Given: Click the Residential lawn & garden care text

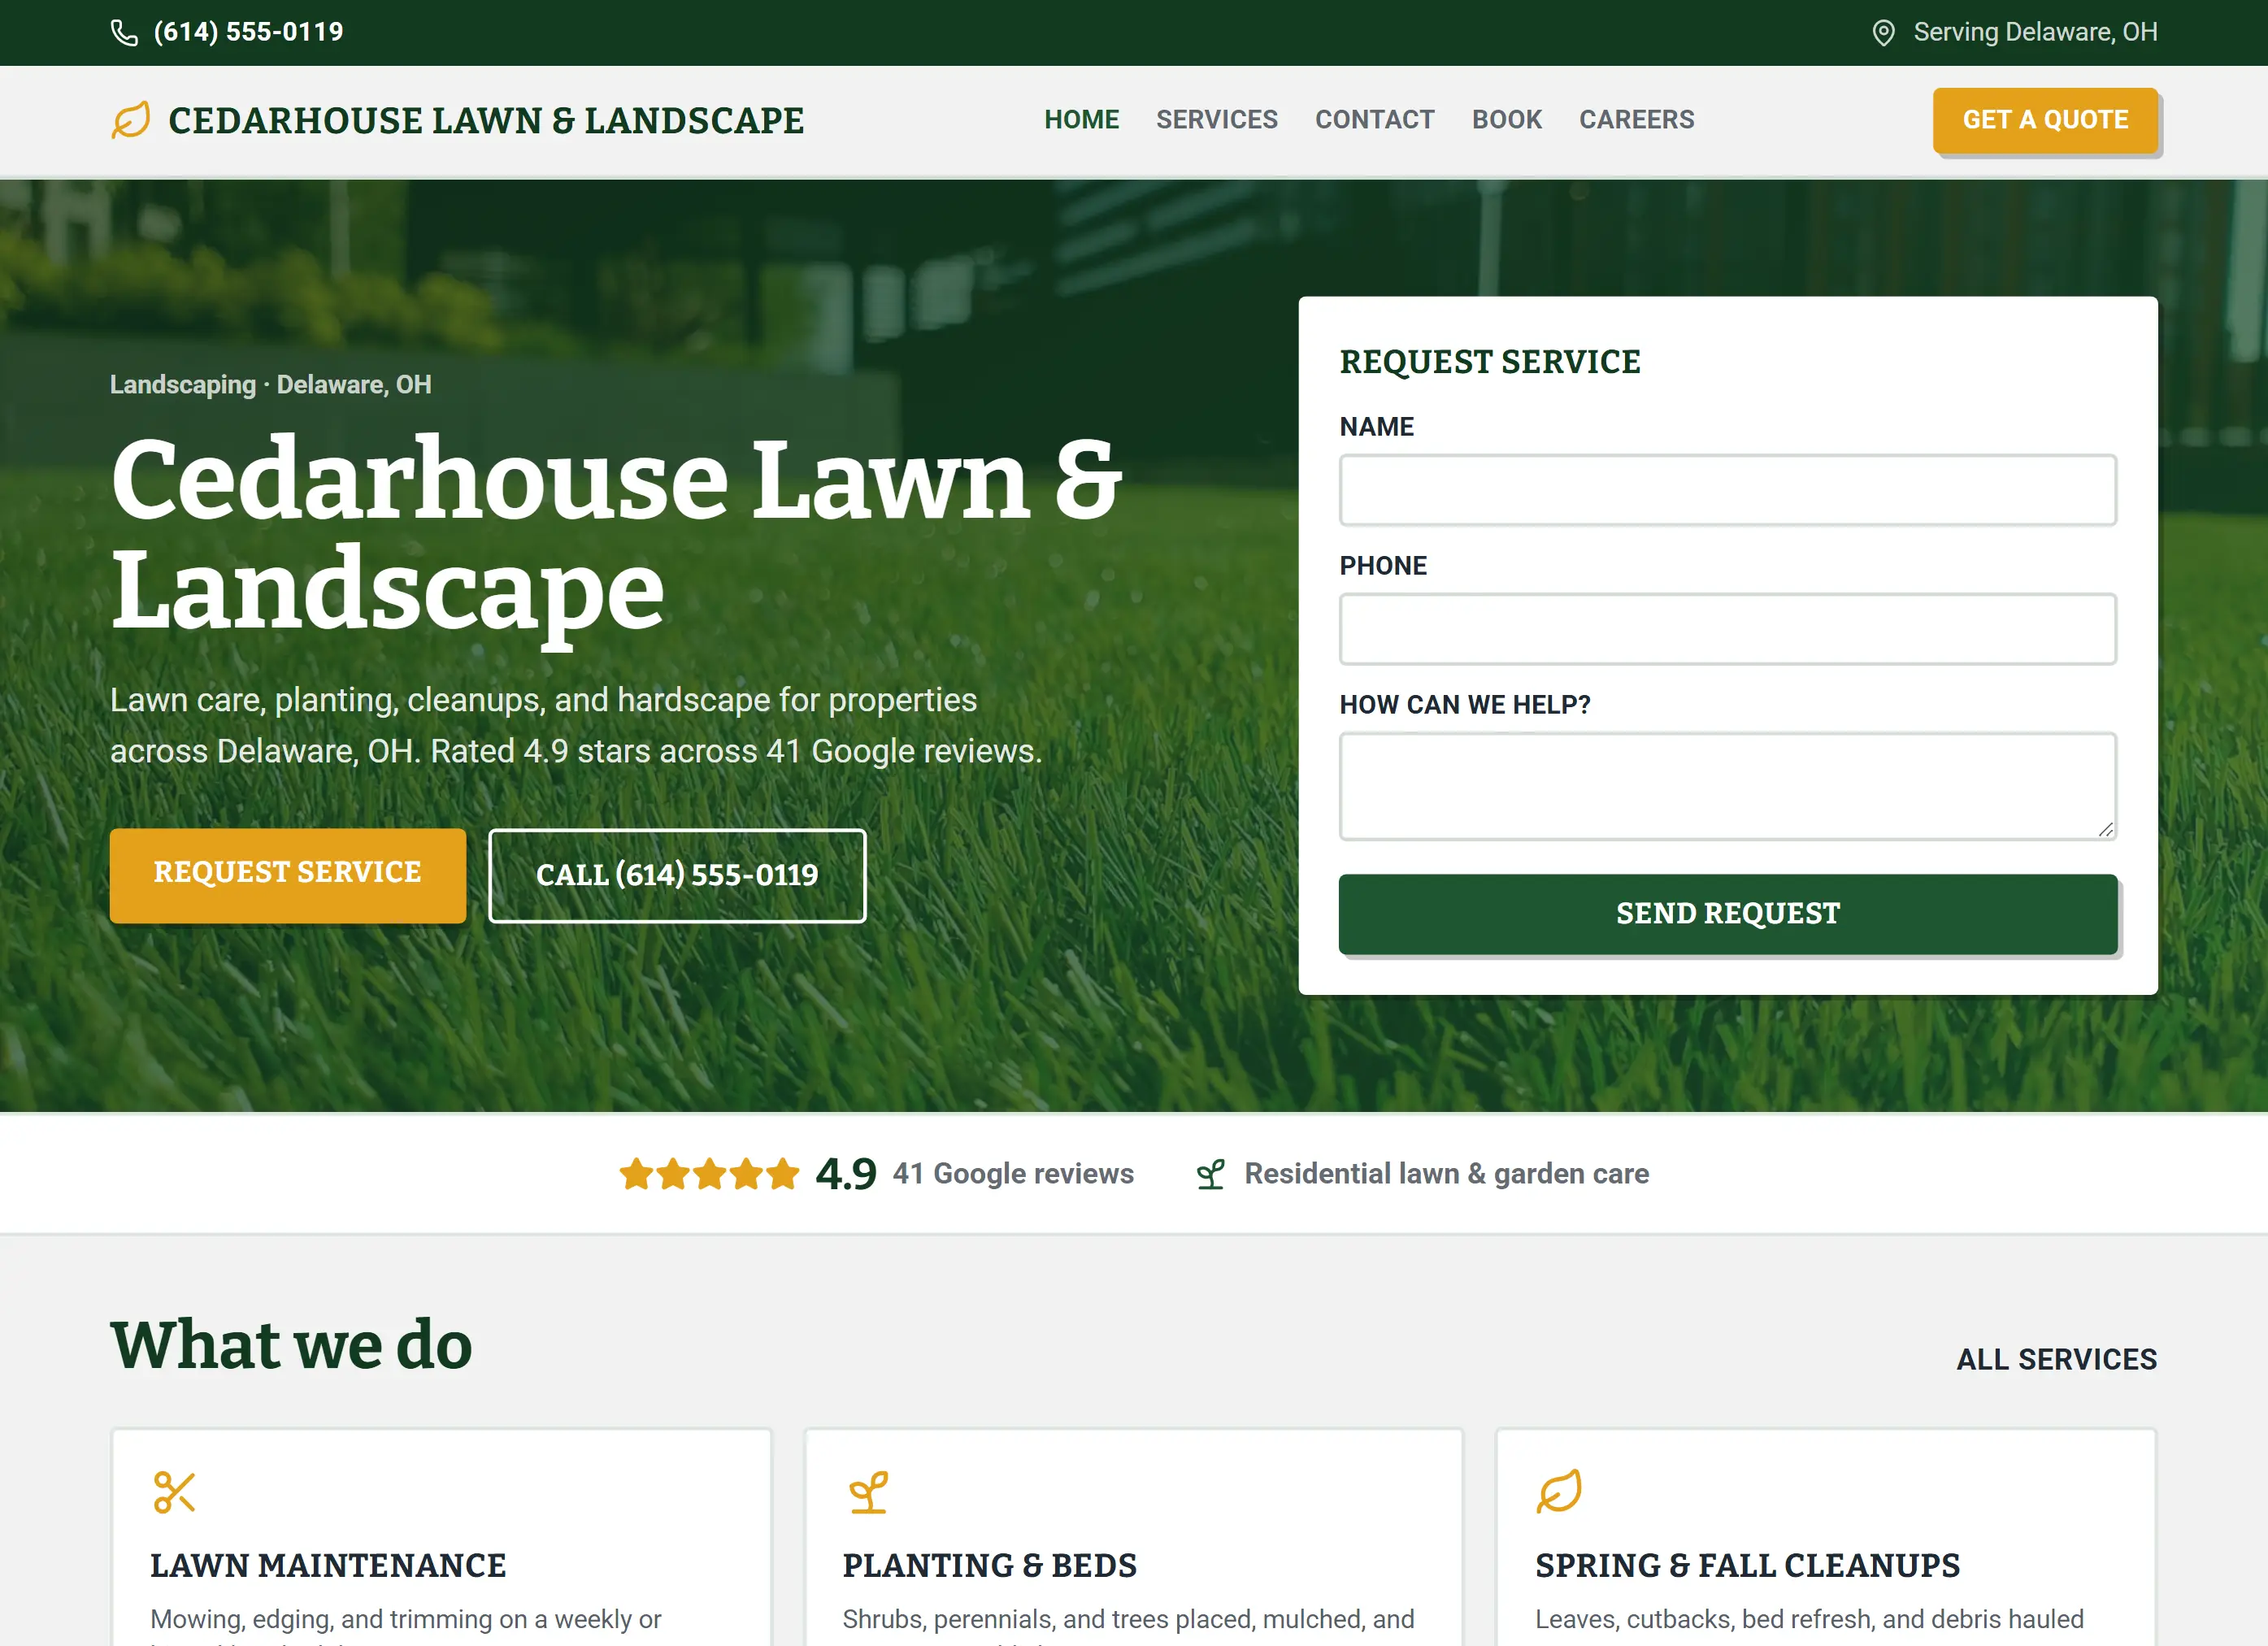Looking at the screenshot, I should pyautogui.click(x=1446, y=1174).
